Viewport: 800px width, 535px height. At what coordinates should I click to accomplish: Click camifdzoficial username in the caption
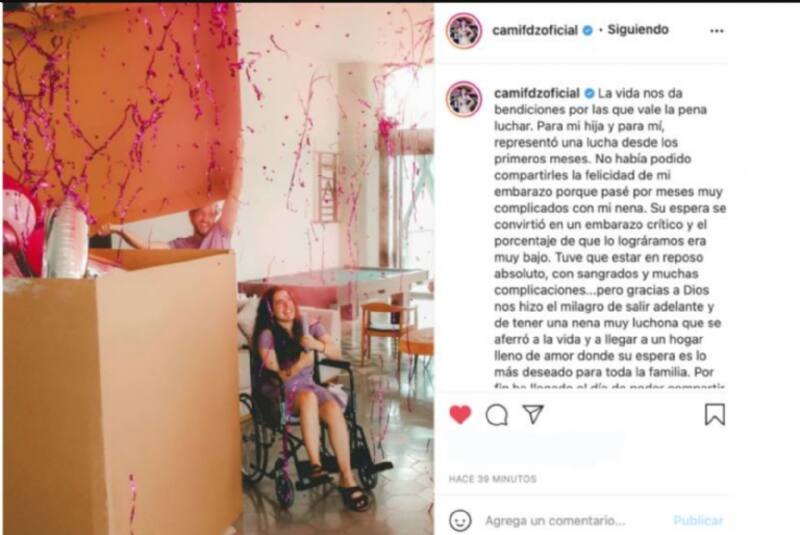(537, 93)
